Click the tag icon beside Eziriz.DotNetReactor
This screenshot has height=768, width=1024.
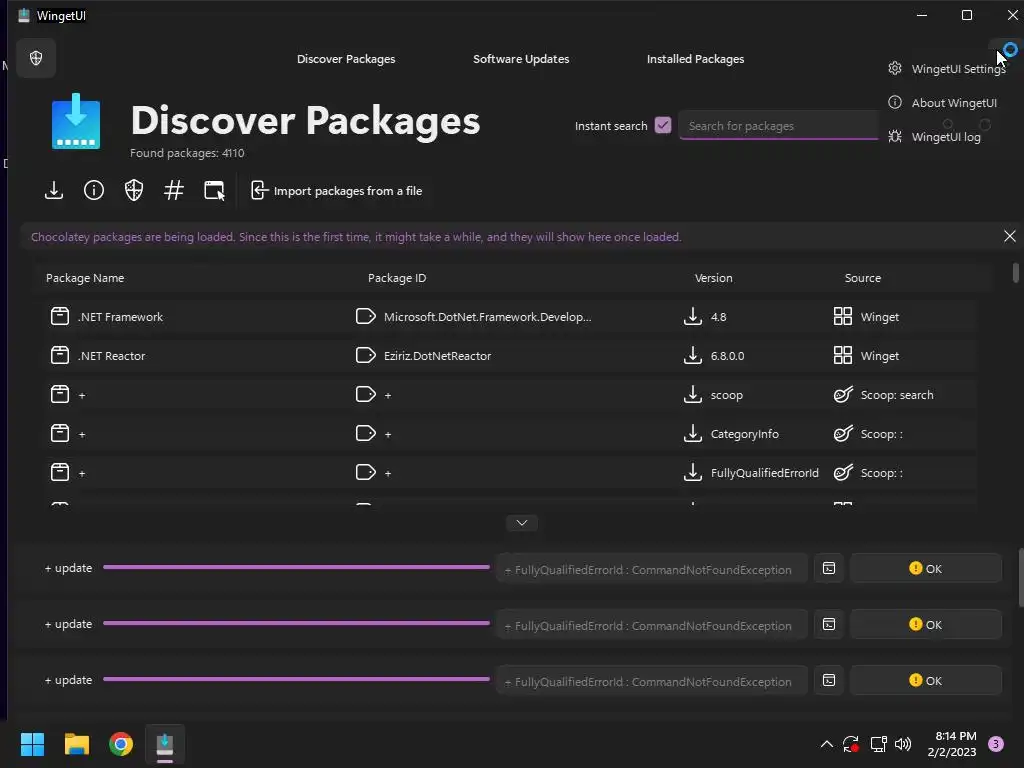coord(365,355)
